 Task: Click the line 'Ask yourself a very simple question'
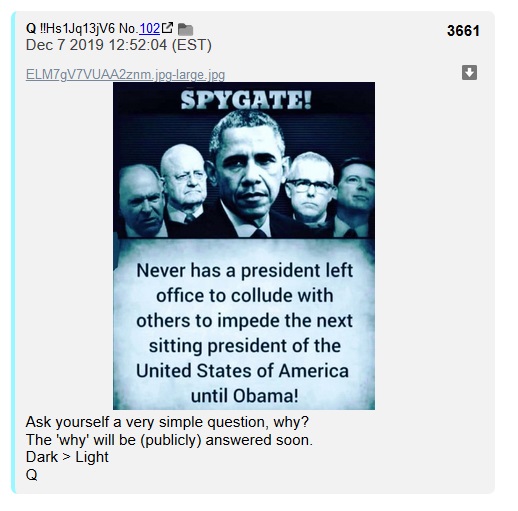point(167,422)
